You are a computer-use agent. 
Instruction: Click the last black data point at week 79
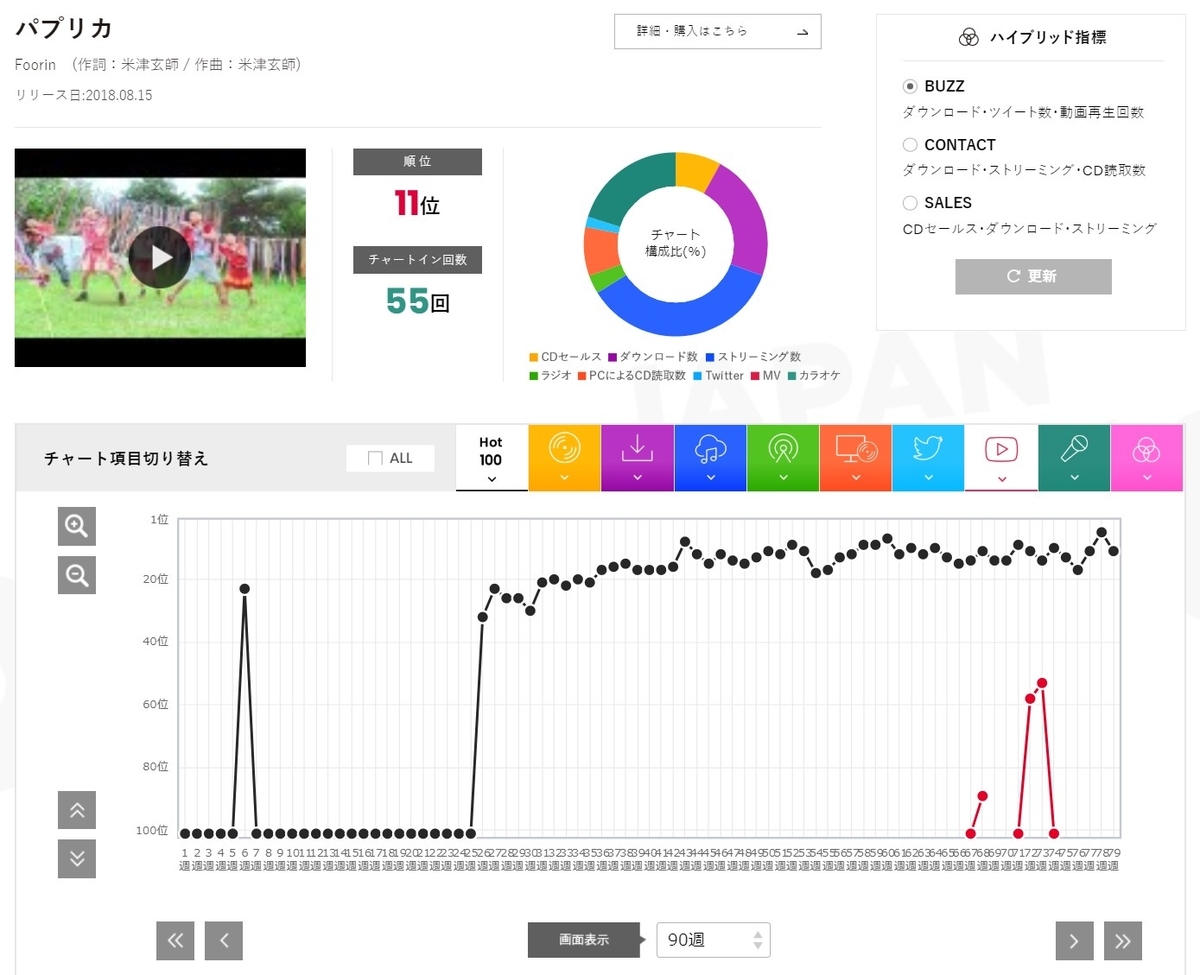(1113, 551)
